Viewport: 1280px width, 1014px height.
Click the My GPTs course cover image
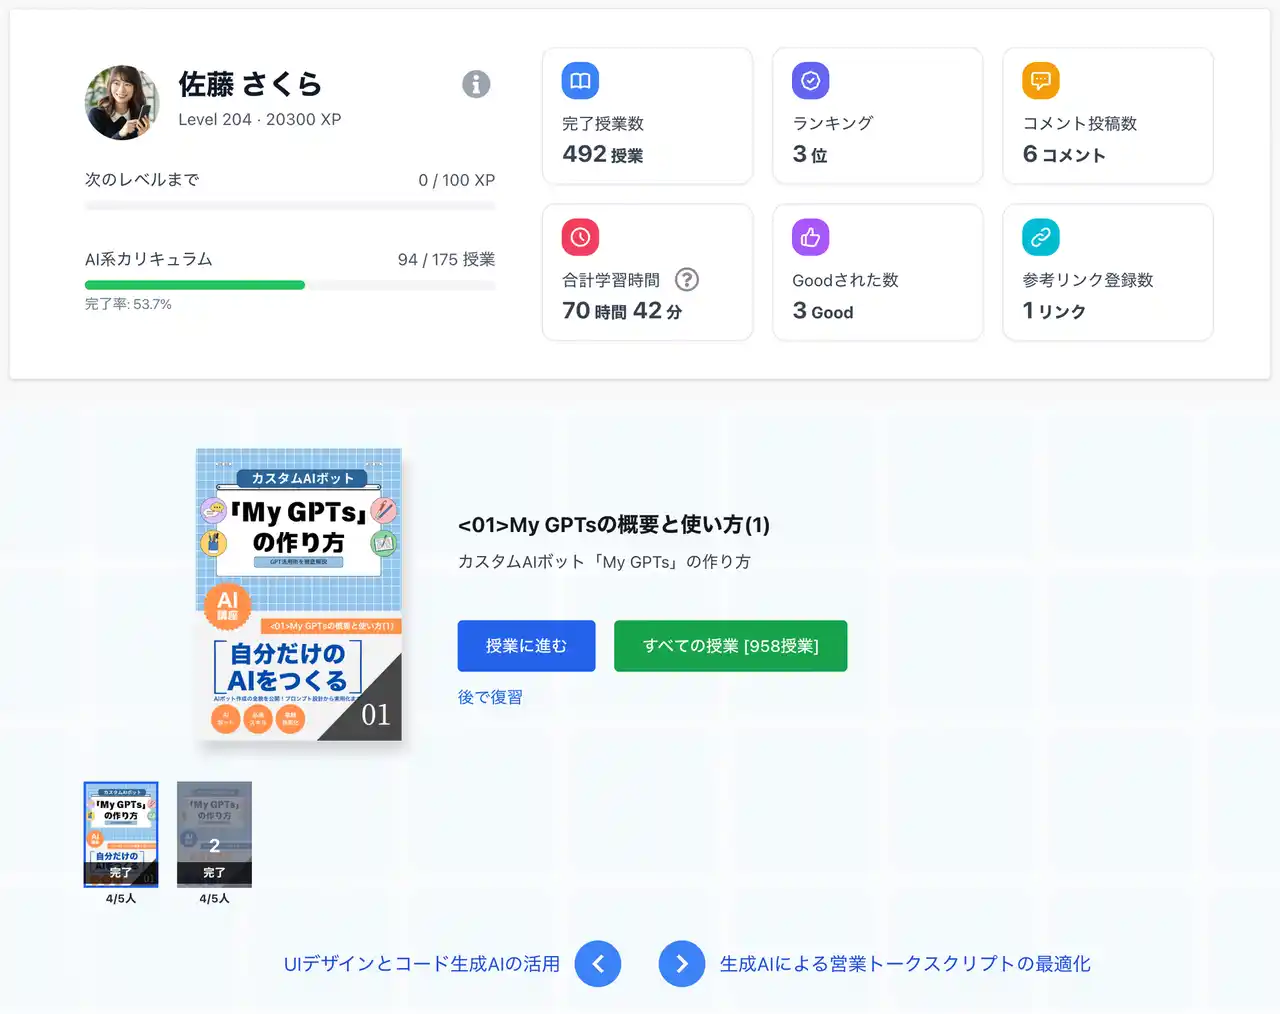(x=298, y=597)
